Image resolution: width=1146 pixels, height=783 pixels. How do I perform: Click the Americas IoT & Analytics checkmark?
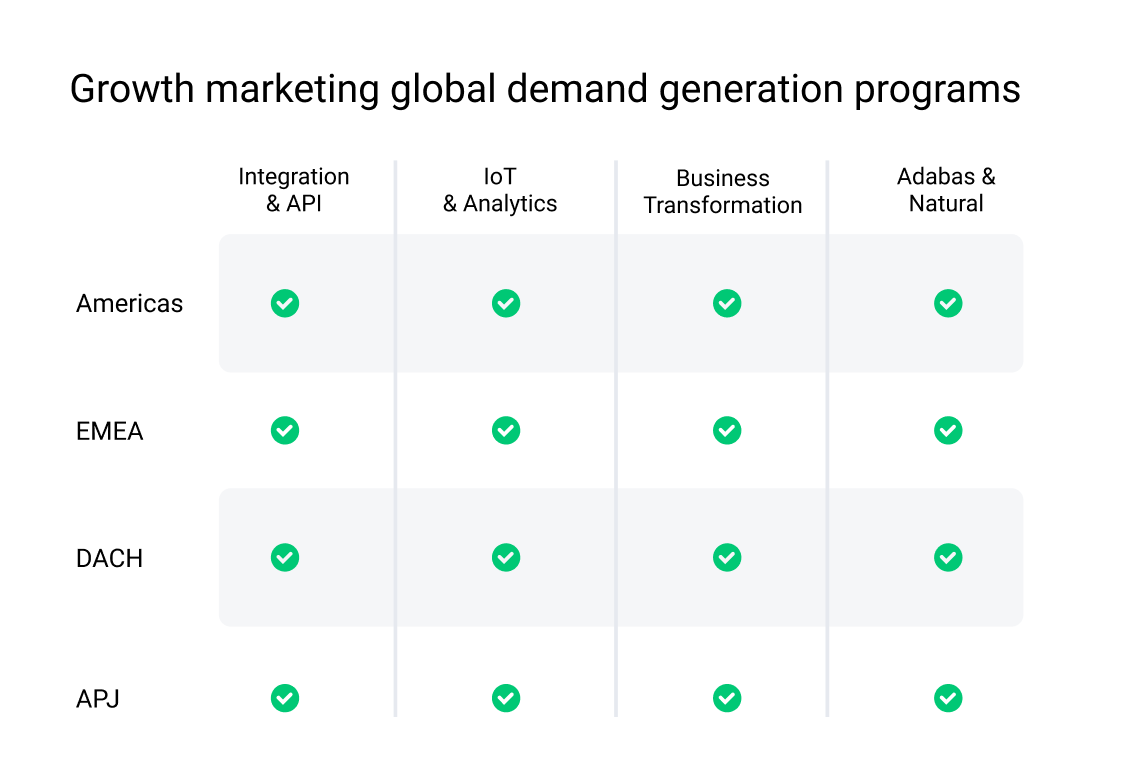pyautogui.click(x=506, y=303)
